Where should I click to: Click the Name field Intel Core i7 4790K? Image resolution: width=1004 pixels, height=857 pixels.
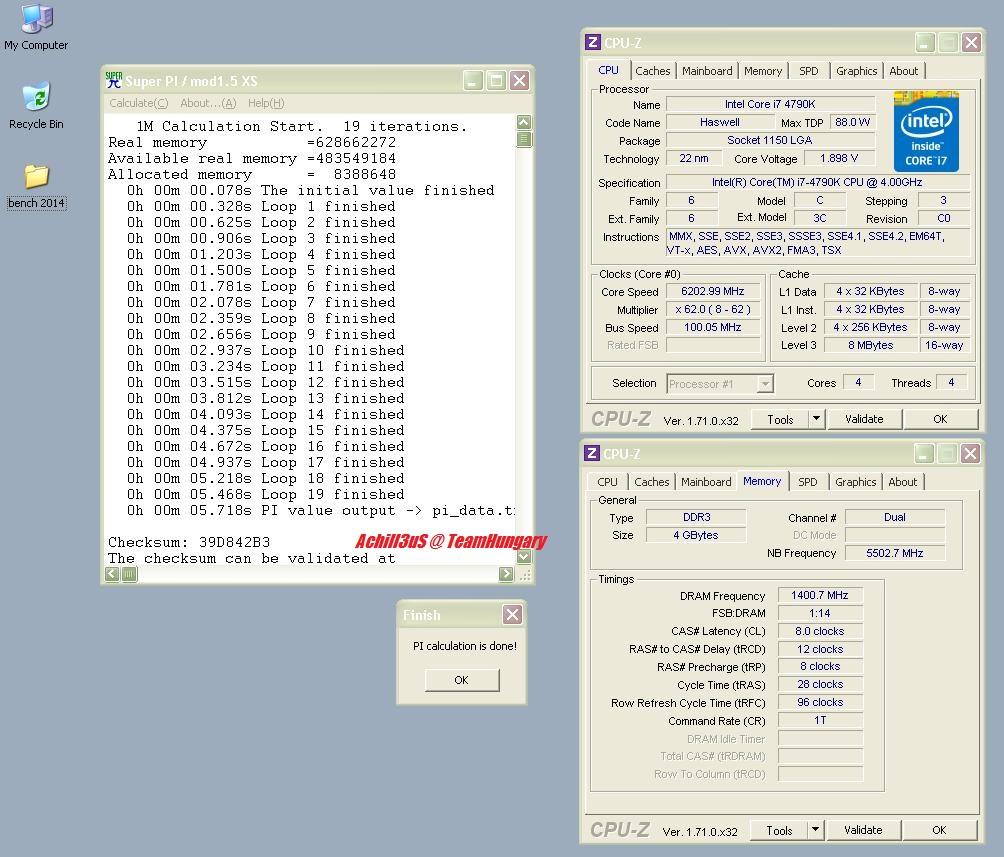click(770, 104)
